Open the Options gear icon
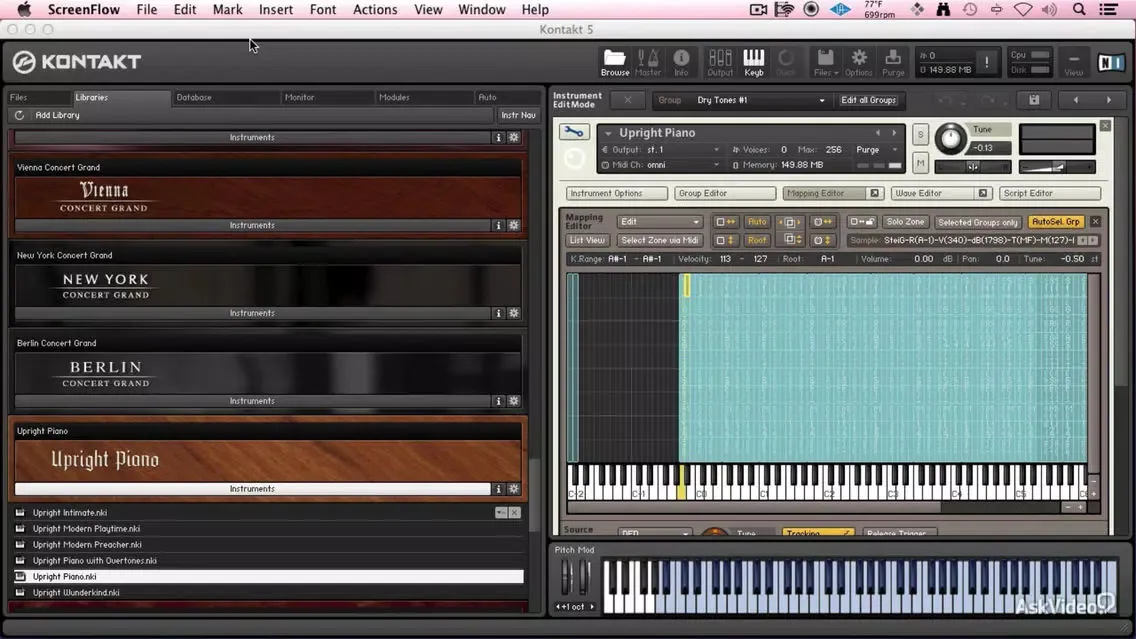Viewport: 1136px width, 639px height. (859, 62)
